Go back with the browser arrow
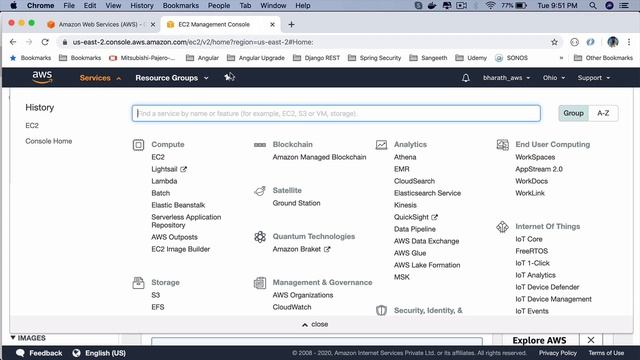Screen dimensions: 640x360 pos(13,42)
